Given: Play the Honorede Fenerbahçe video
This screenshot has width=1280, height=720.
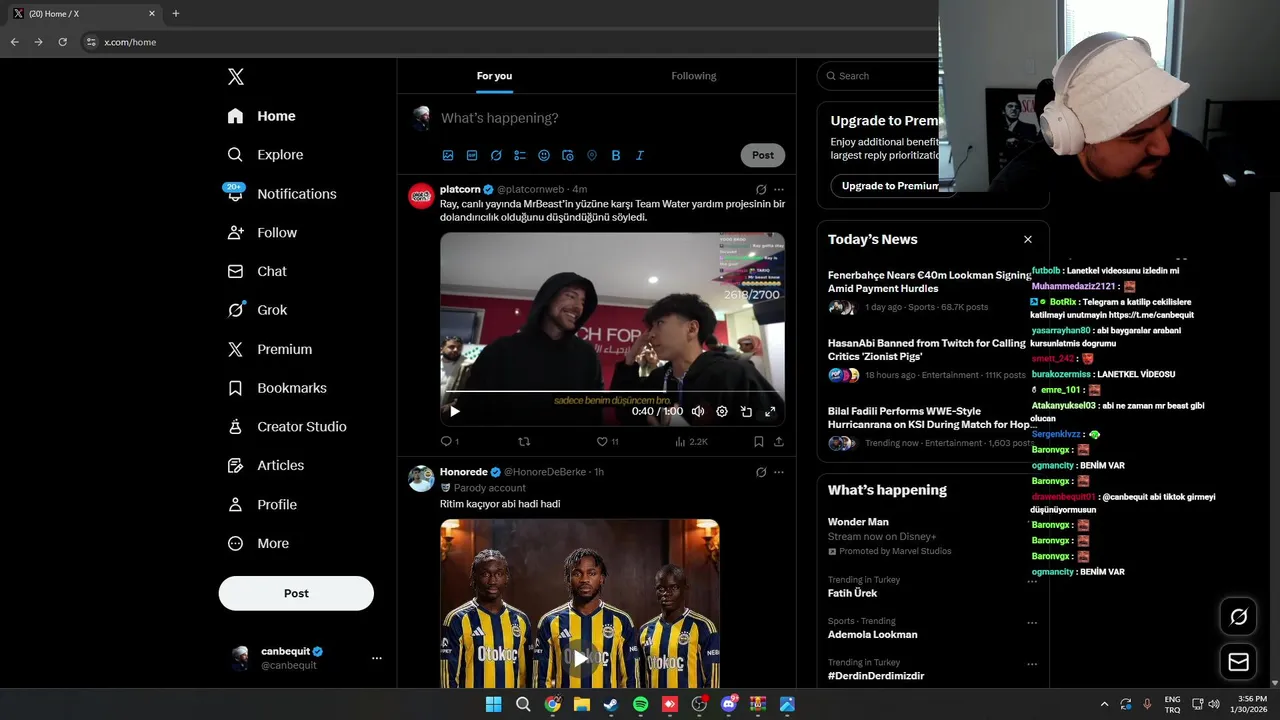Looking at the screenshot, I should coord(580,658).
